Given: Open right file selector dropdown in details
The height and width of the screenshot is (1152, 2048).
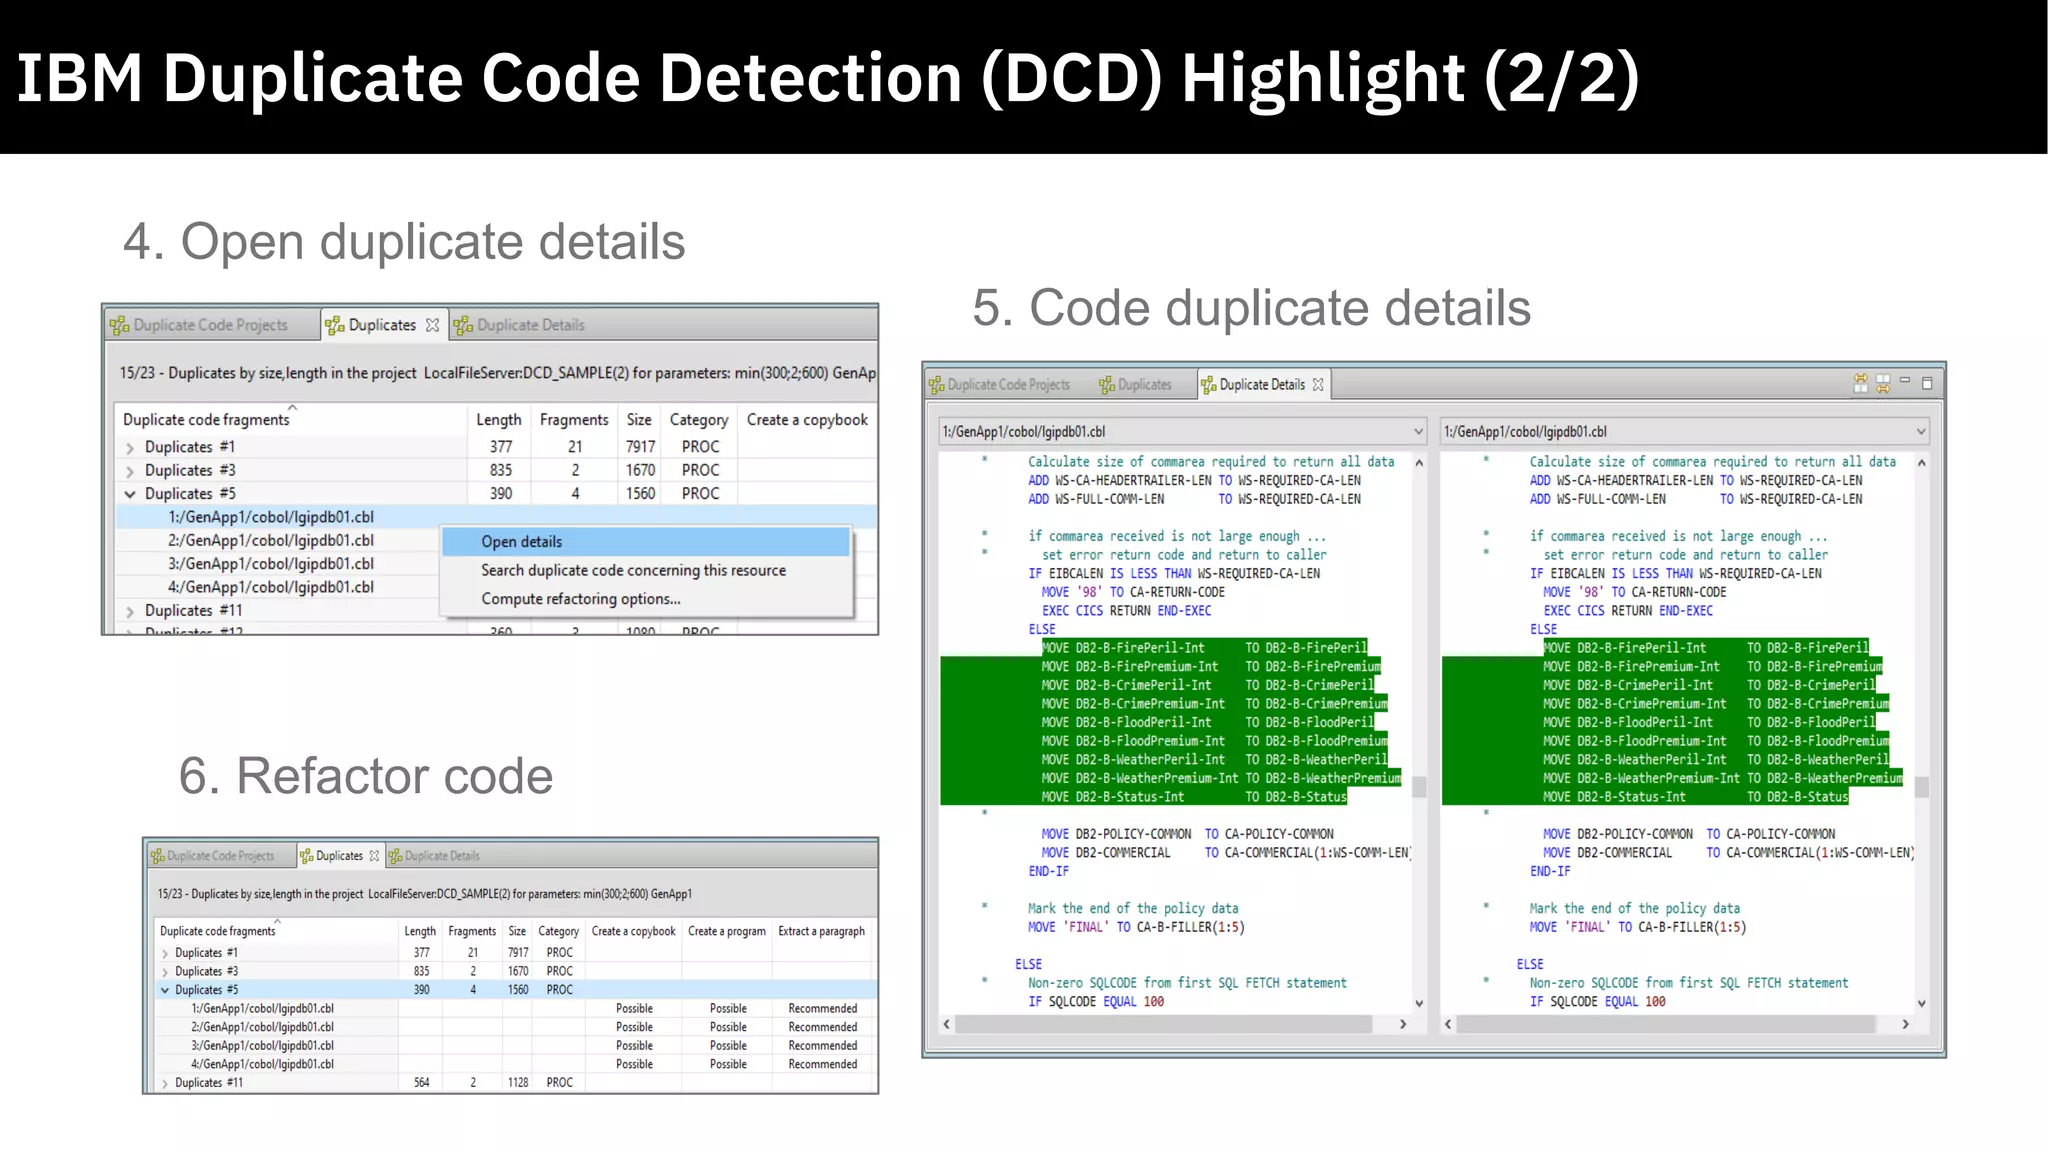Looking at the screenshot, I should tap(1920, 432).
